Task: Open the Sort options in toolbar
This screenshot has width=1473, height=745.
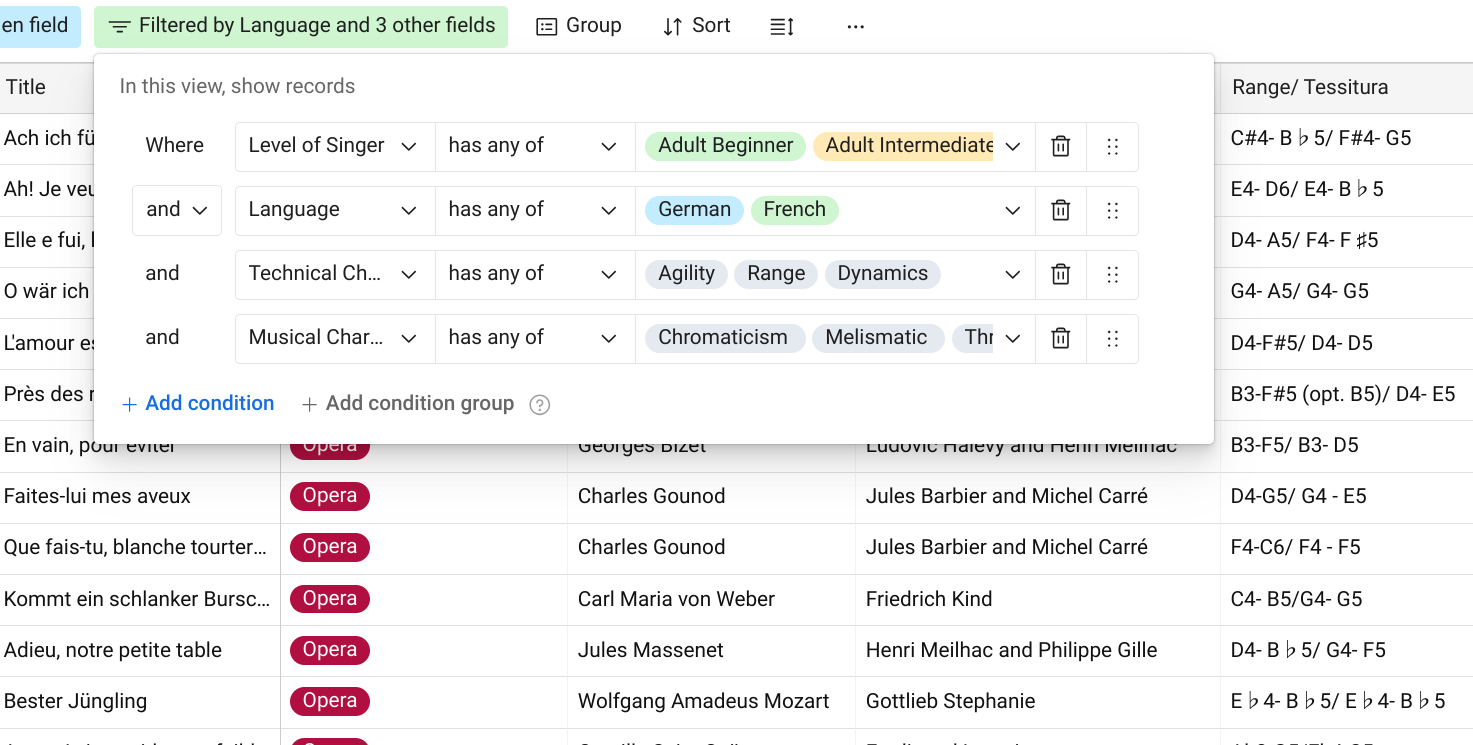Action: (697, 26)
